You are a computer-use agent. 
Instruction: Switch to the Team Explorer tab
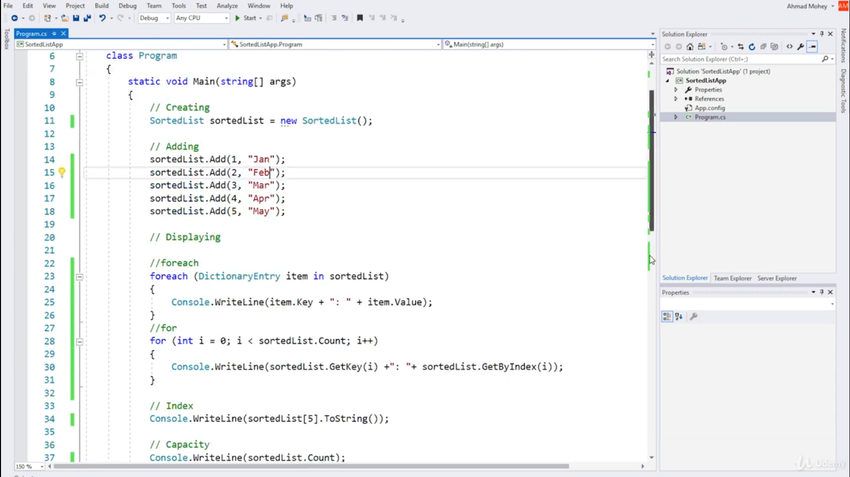(x=732, y=278)
